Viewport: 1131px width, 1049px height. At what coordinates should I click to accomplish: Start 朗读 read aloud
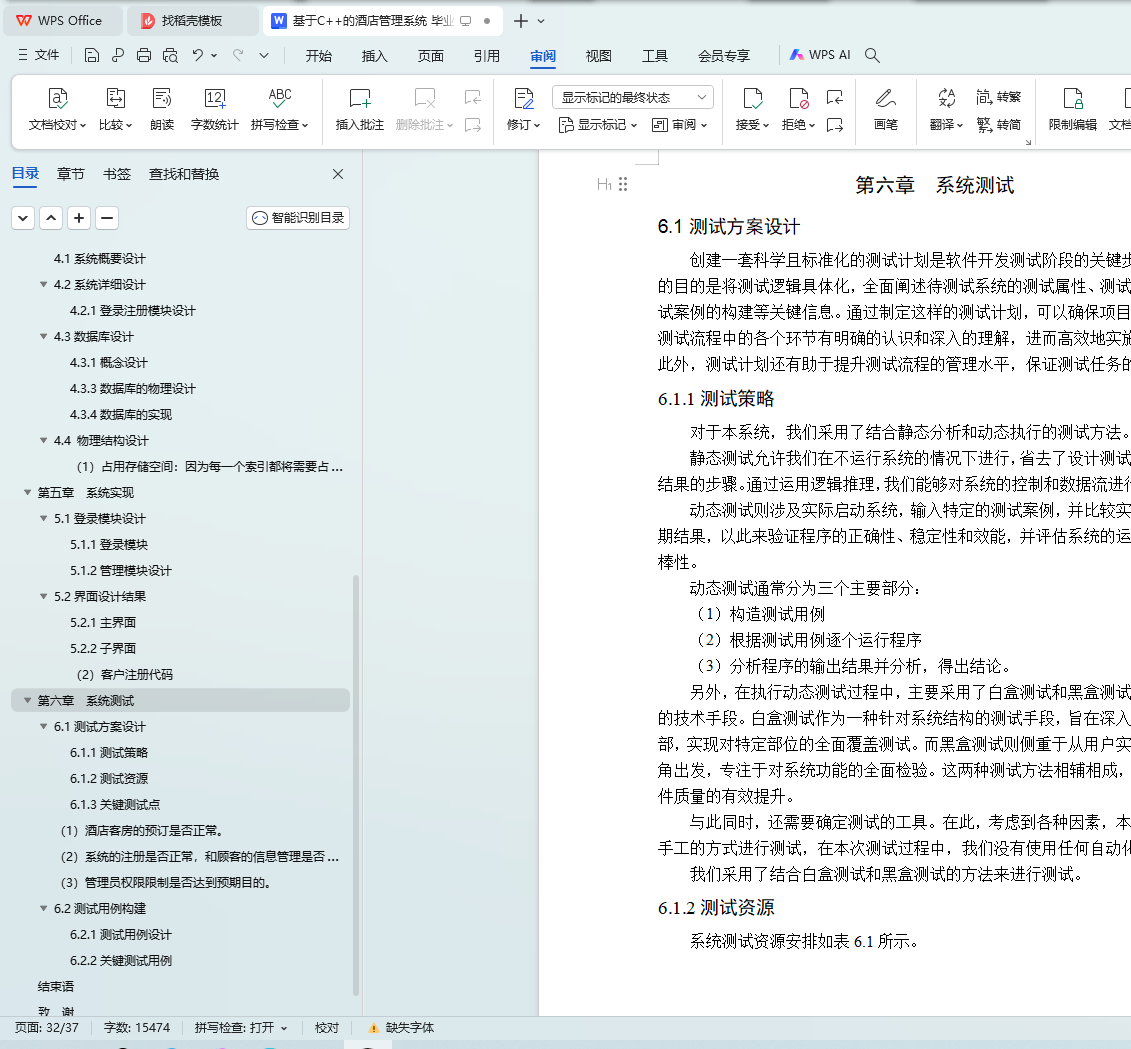[162, 109]
